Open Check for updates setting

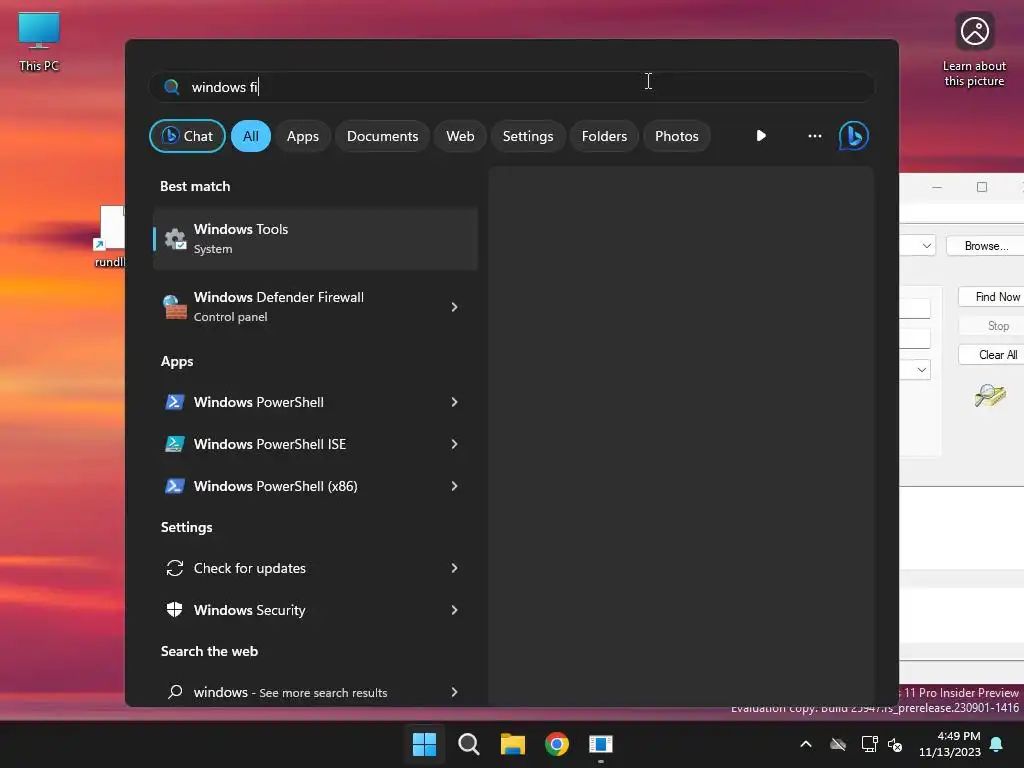pyautogui.click(x=315, y=568)
